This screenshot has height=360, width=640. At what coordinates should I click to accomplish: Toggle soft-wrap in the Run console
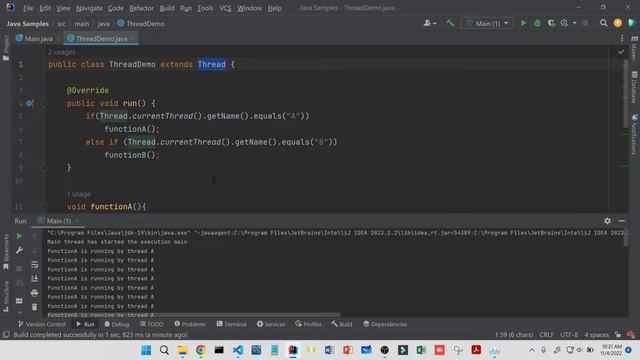[x=35, y=265]
